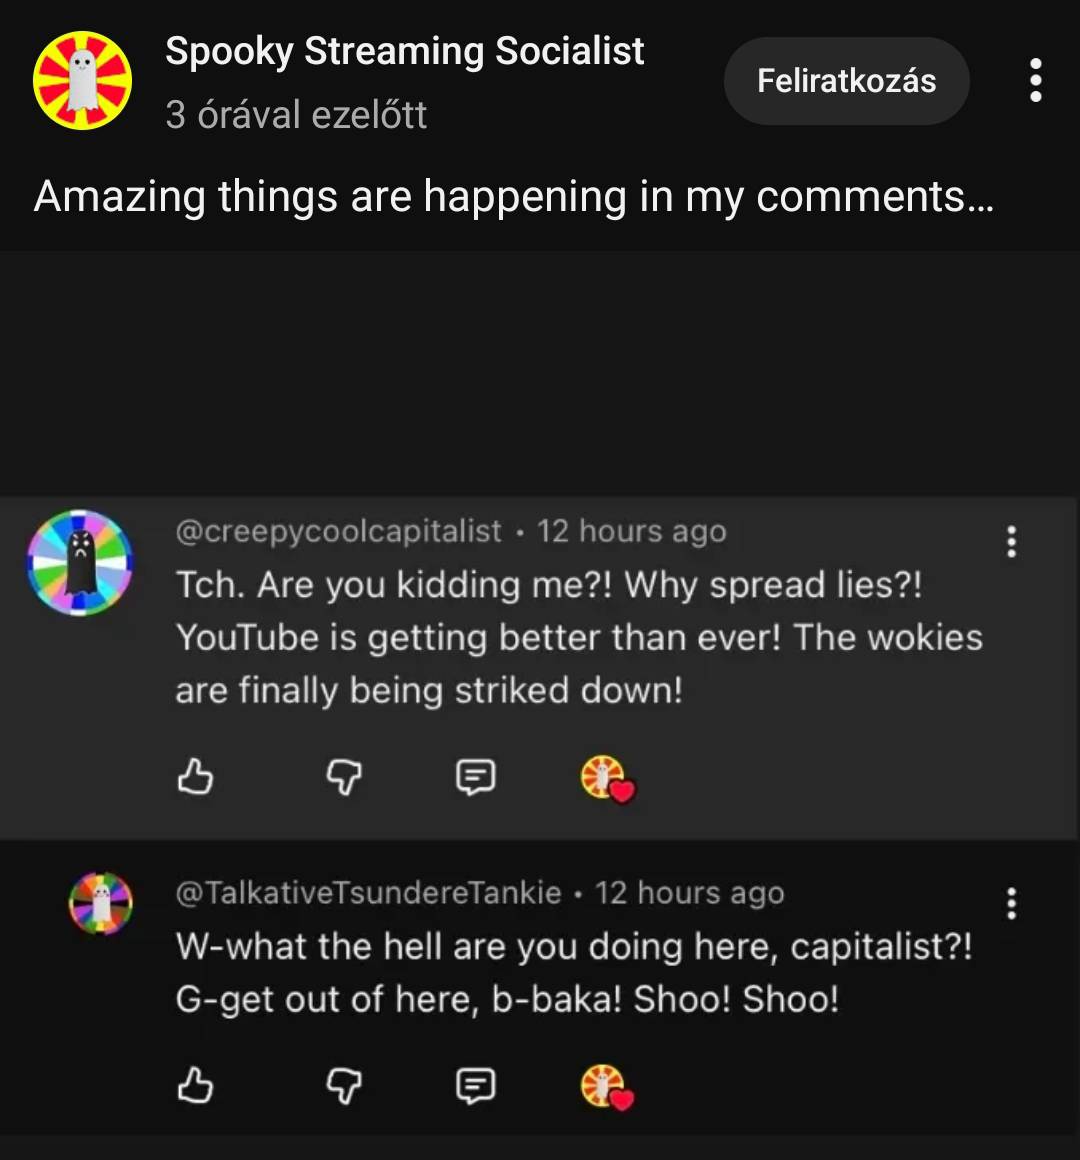Click the "3 órával ezelőtt" post timestamp
The image size is (1080, 1160).
click(x=296, y=115)
